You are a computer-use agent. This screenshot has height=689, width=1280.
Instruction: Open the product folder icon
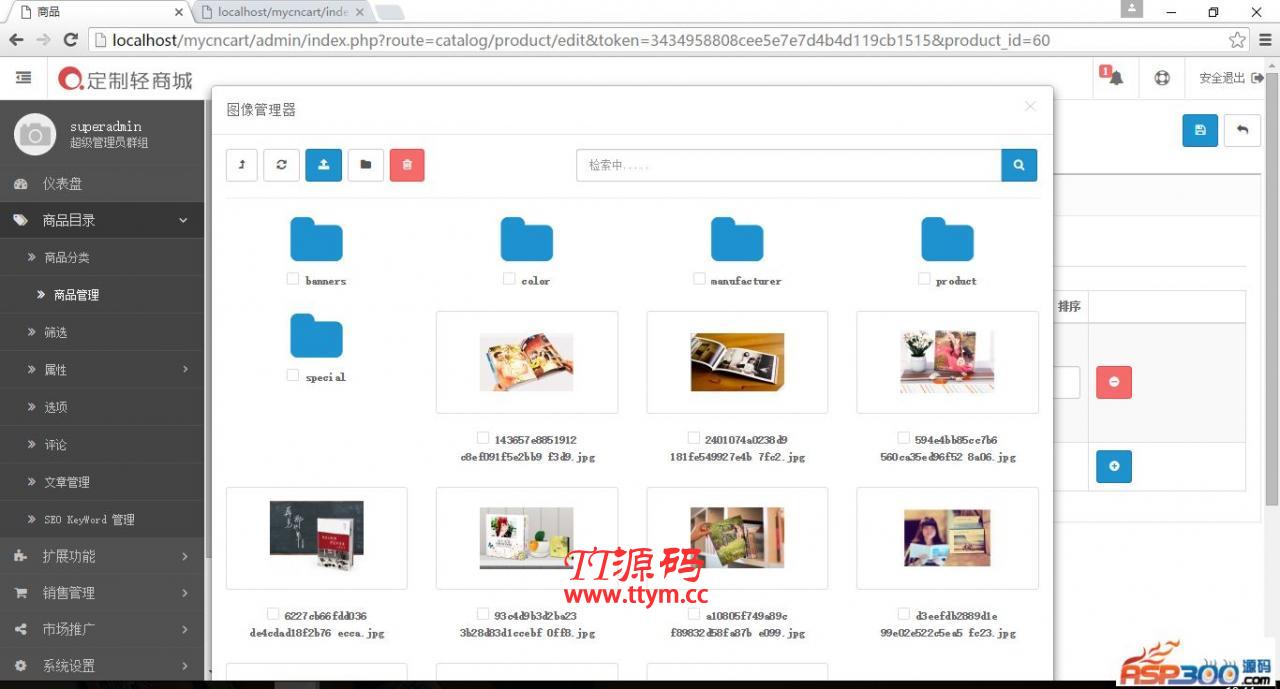[x=947, y=238]
